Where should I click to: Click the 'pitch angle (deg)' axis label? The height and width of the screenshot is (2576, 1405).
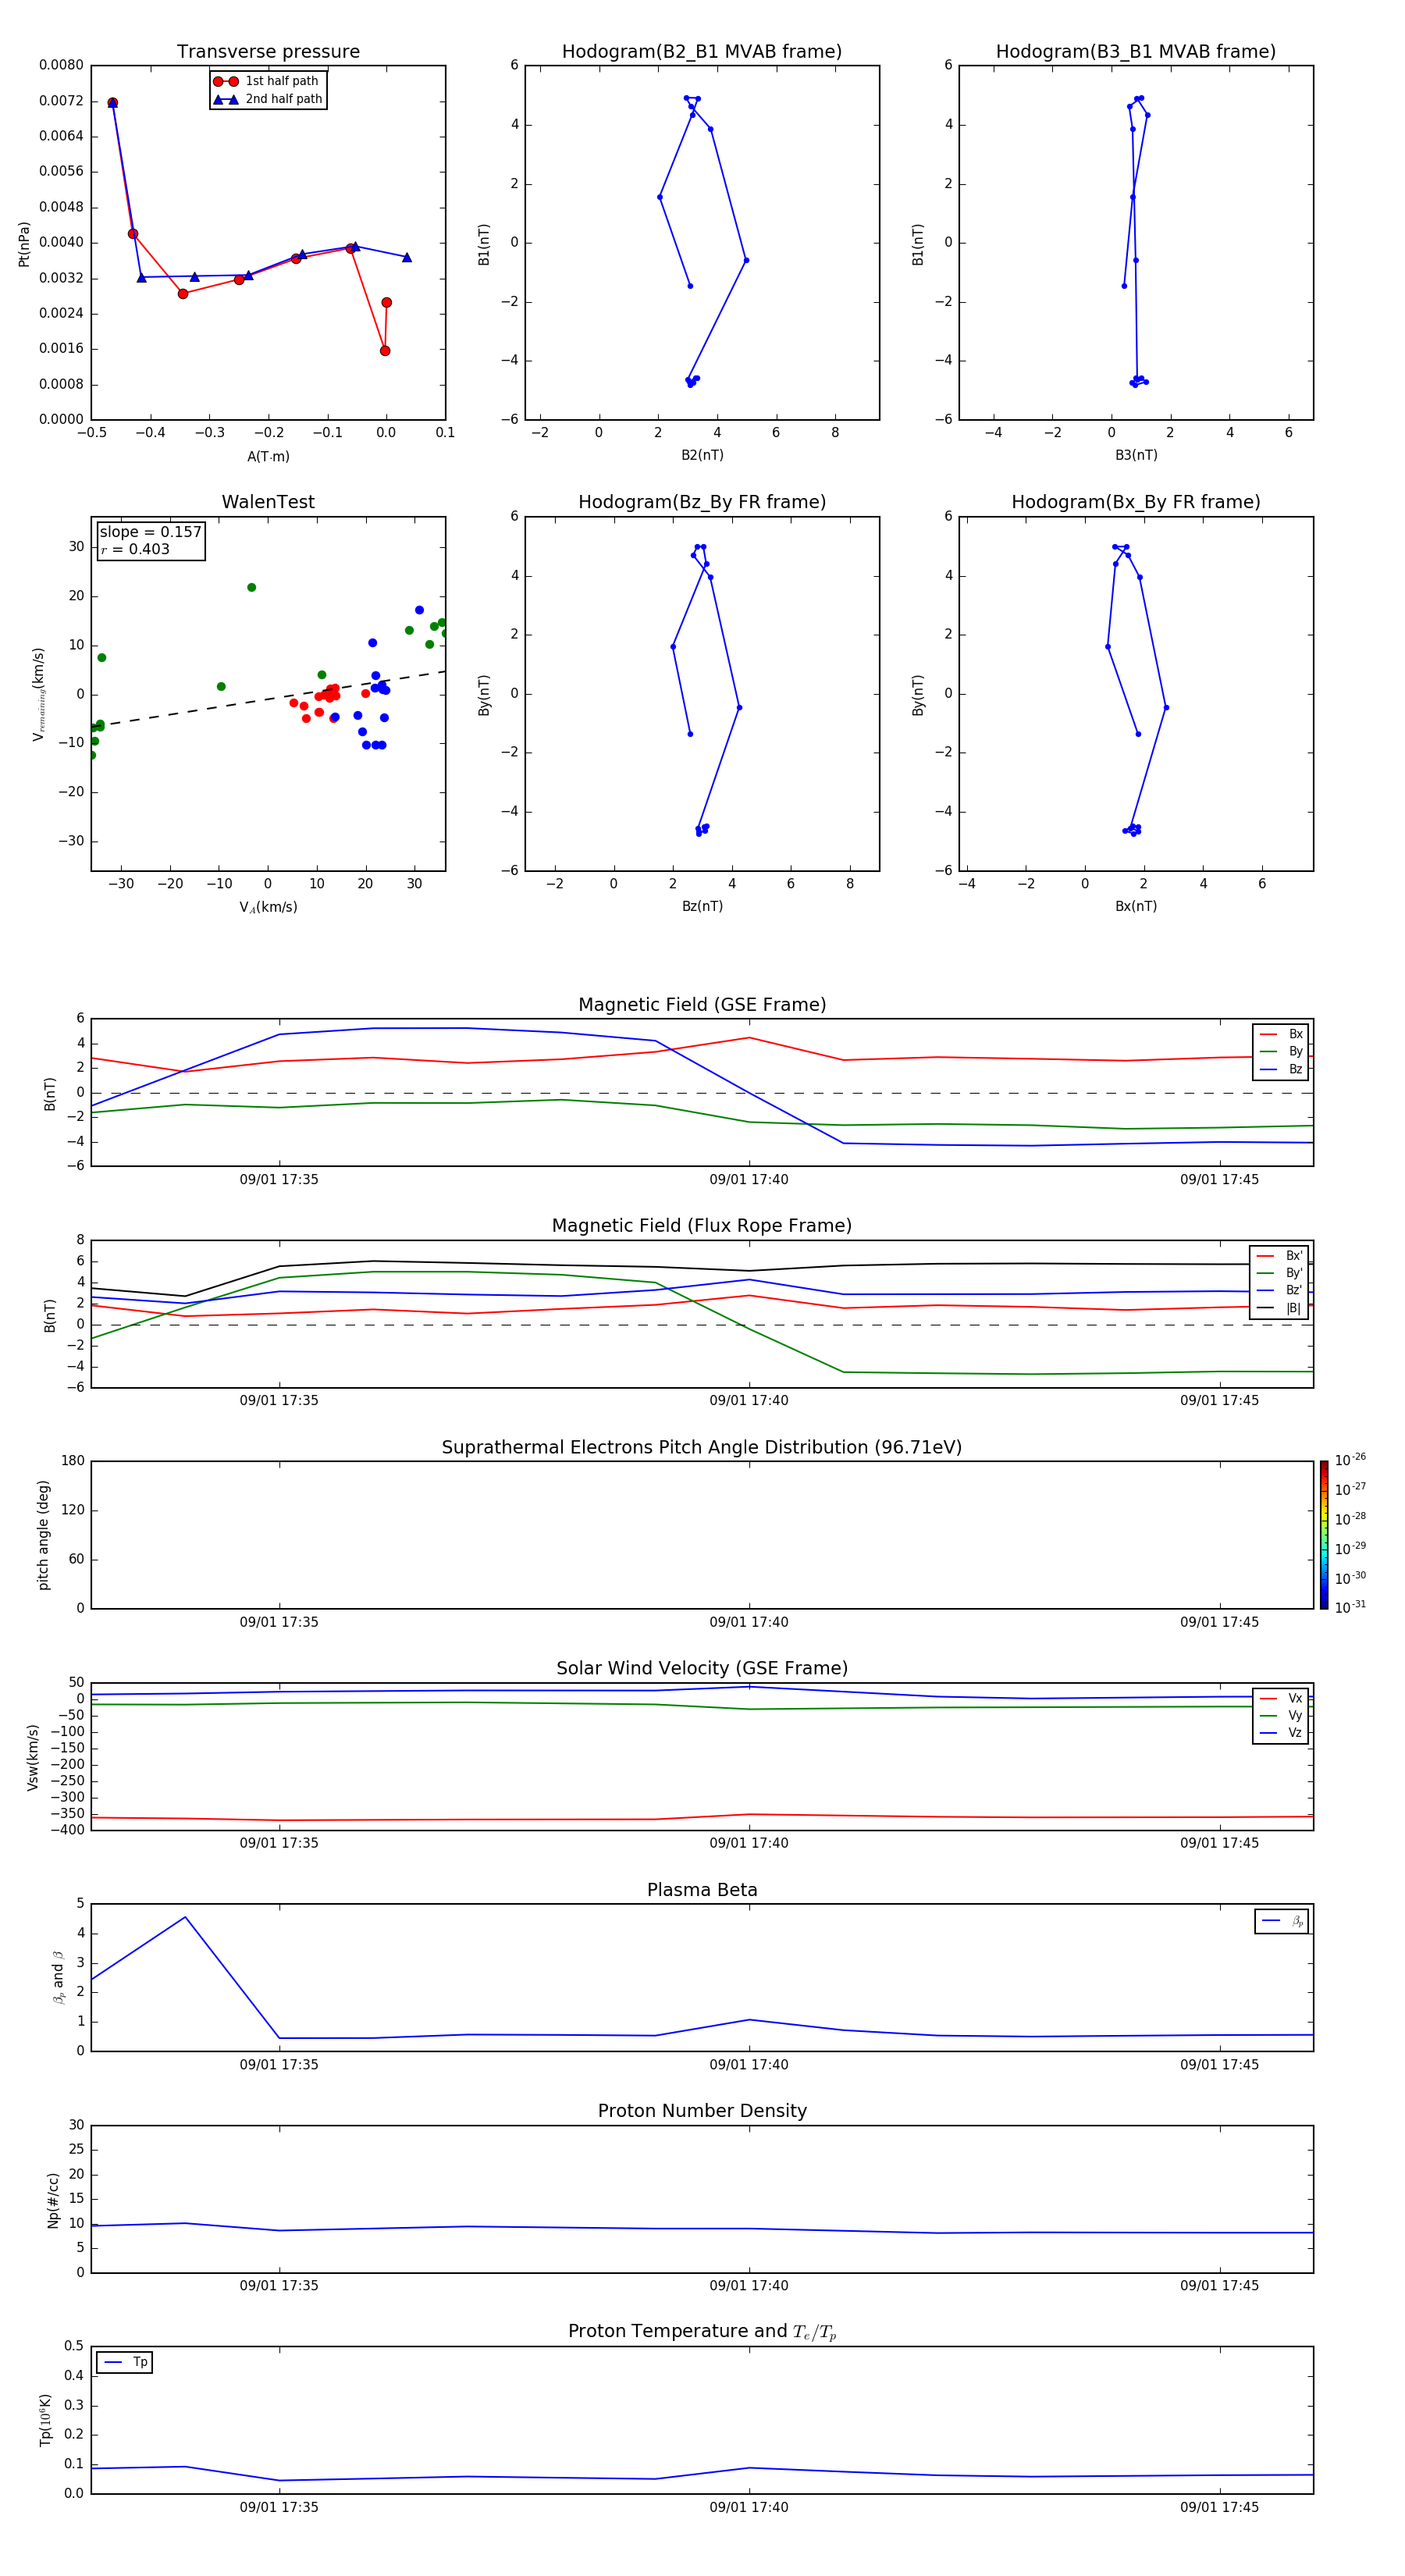tap(43, 1535)
